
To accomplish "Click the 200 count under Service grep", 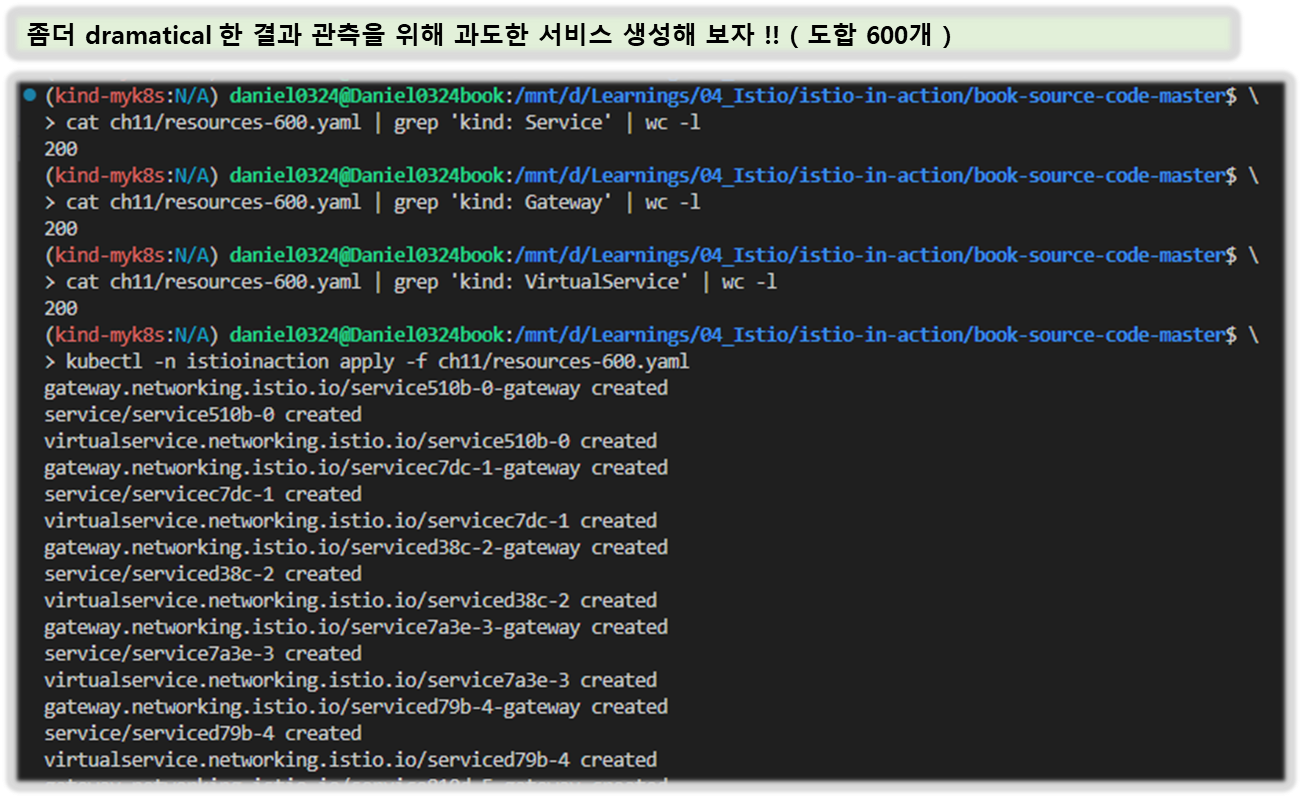I will [x=61, y=149].
